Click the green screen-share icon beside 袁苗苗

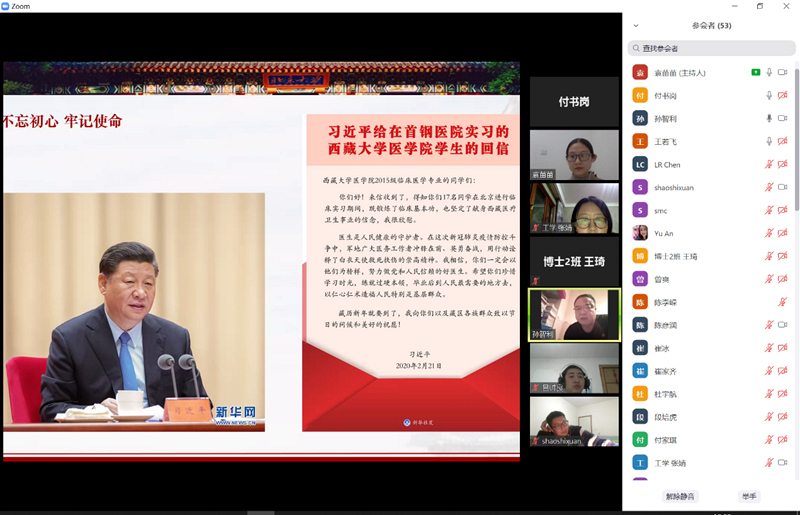(756, 72)
